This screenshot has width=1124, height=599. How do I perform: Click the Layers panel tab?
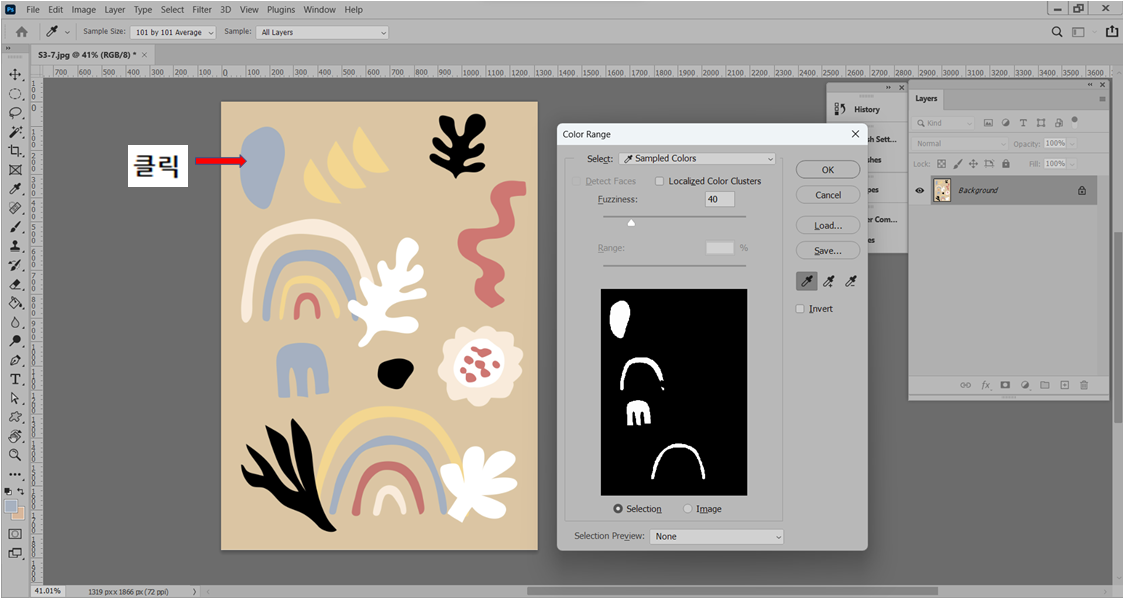coord(926,99)
